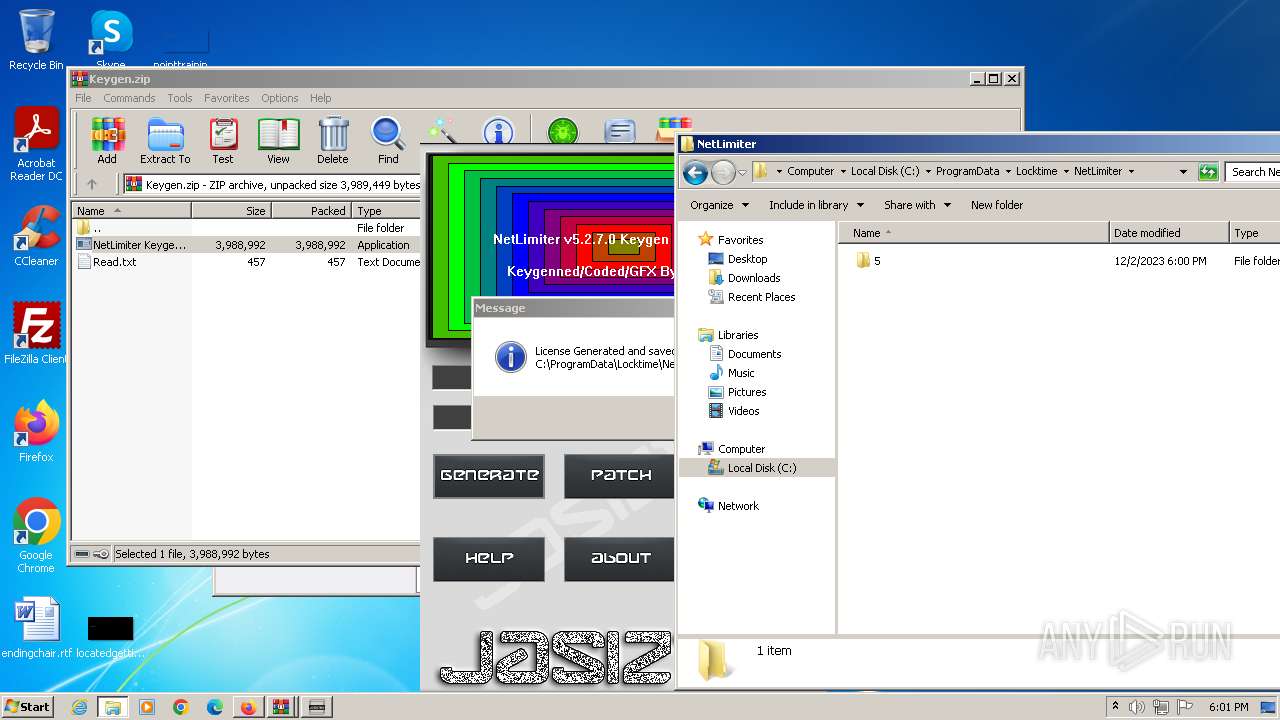Click the Wizard wand icon in WinRAR

(442, 131)
